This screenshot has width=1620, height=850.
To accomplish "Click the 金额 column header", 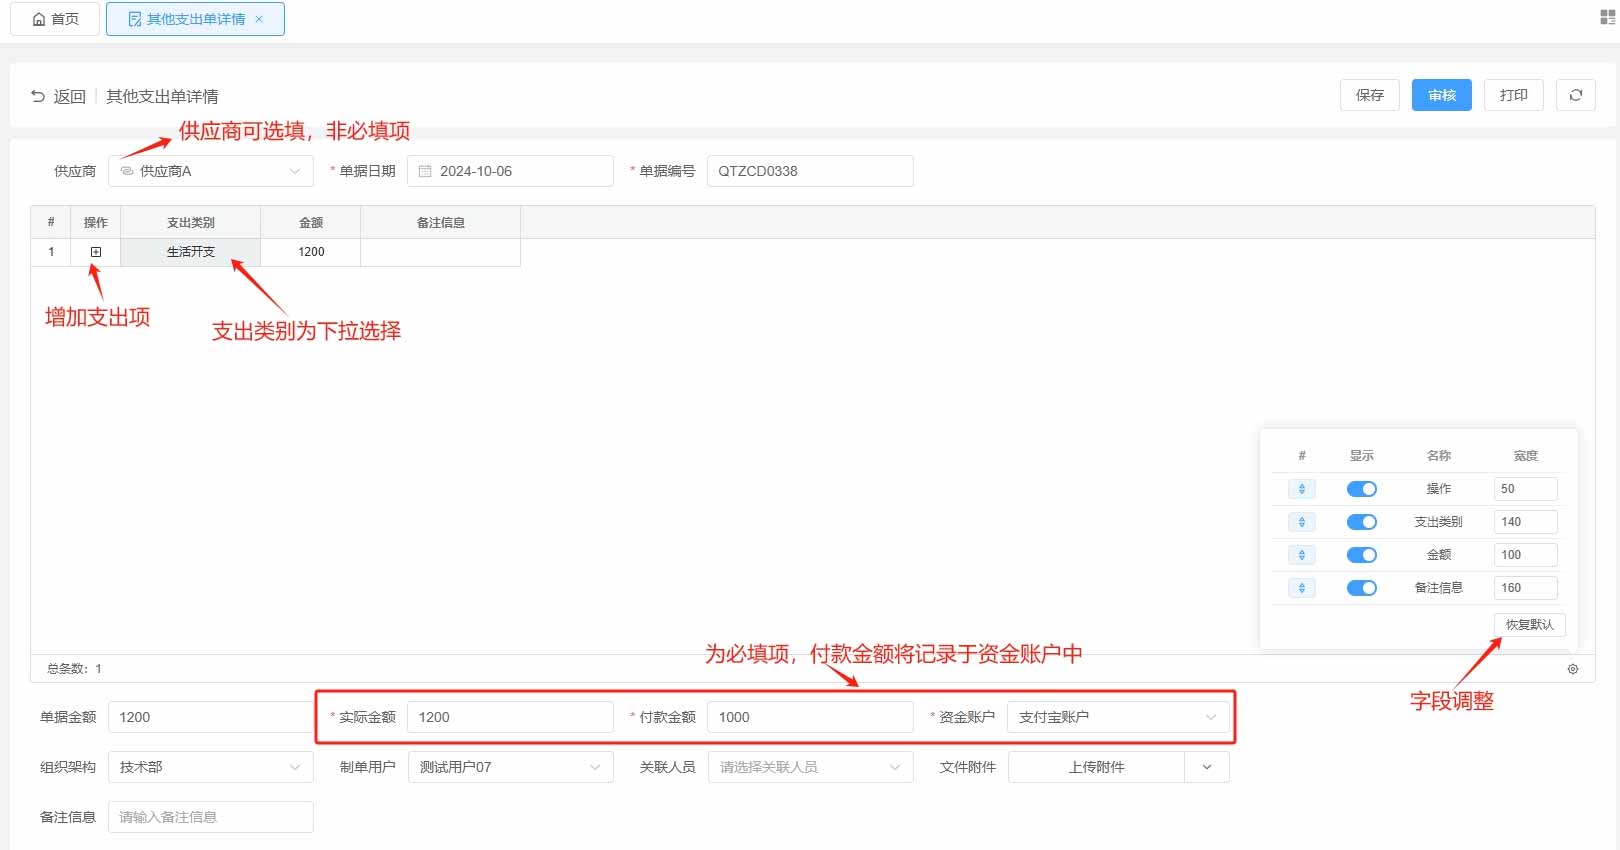I will 311,222.
